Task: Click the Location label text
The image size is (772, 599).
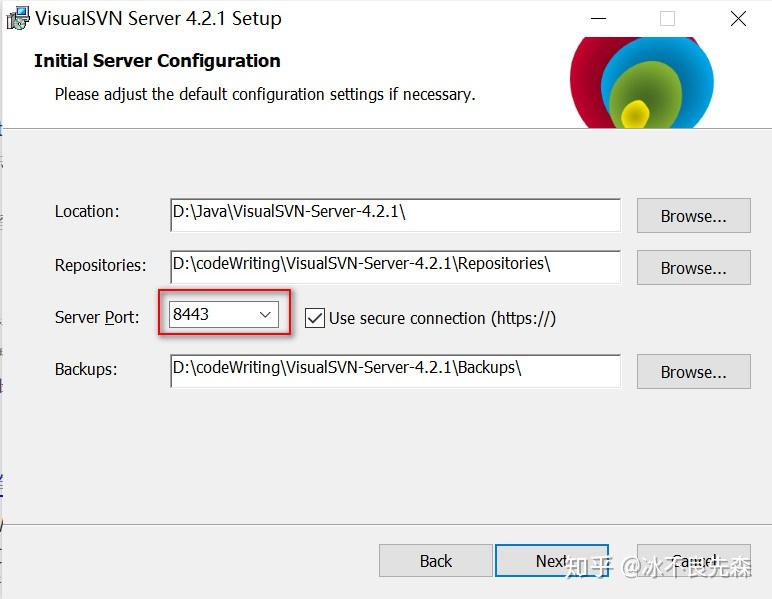Action: click(x=87, y=212)
